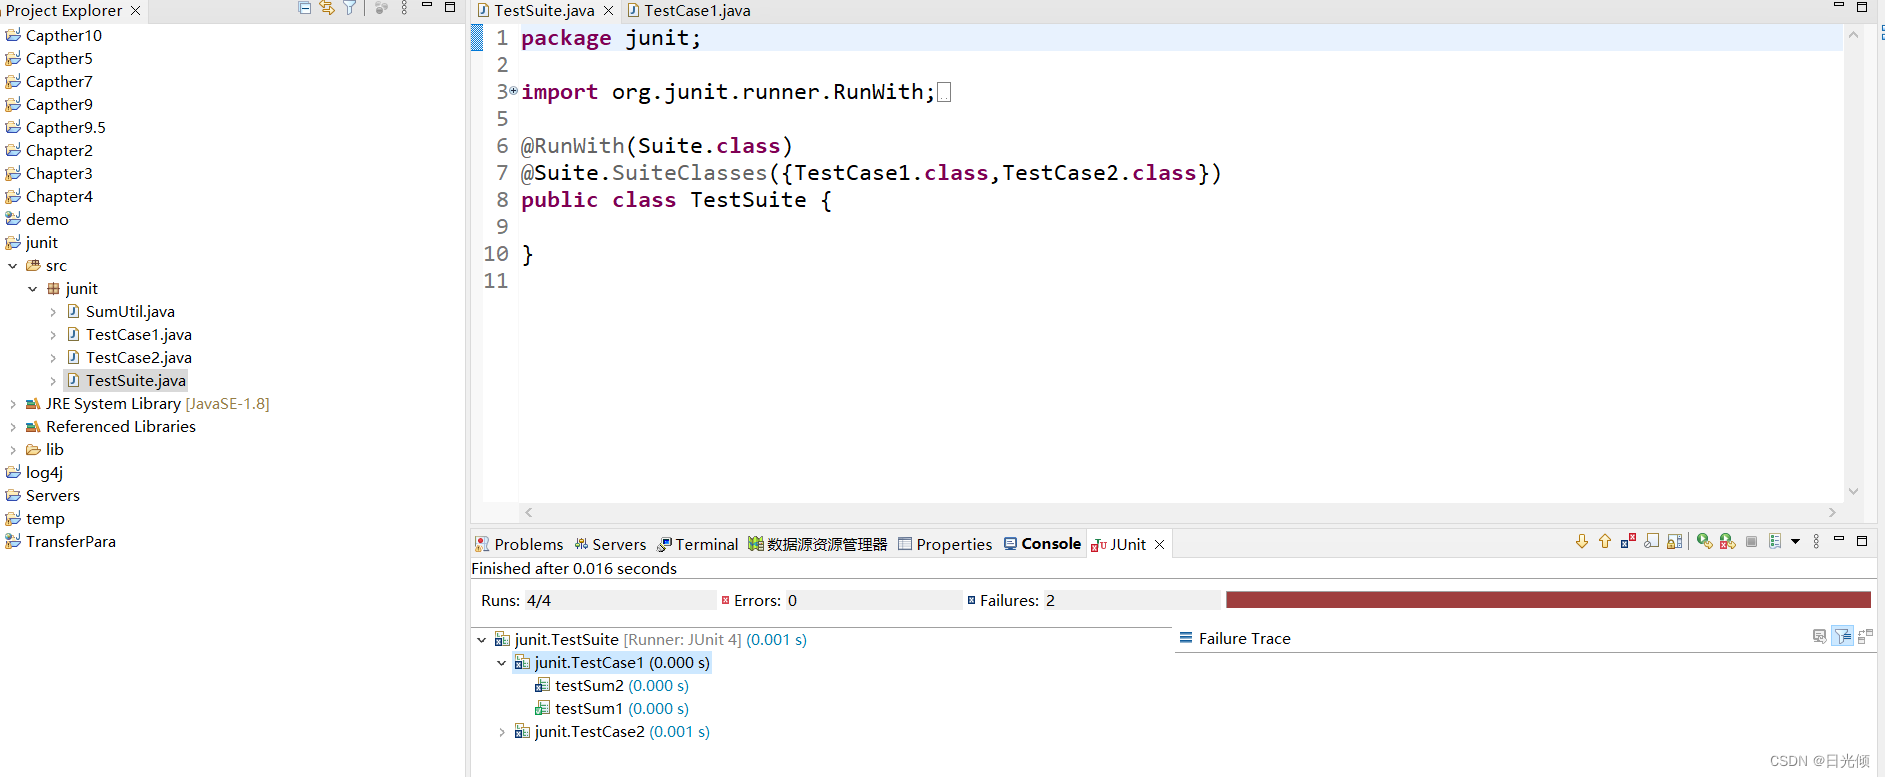Maximize the editor area
This screenshot has height=777, width=1885.
pos(1862,7)
